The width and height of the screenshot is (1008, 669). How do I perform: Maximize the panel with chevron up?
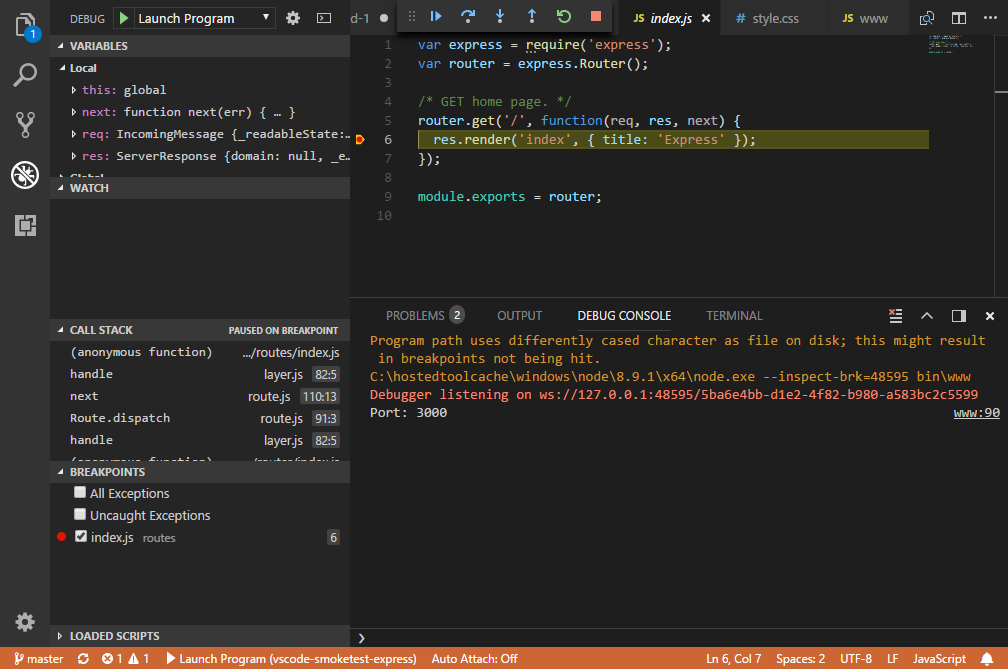pyautogui.click(x=926, y=316)
